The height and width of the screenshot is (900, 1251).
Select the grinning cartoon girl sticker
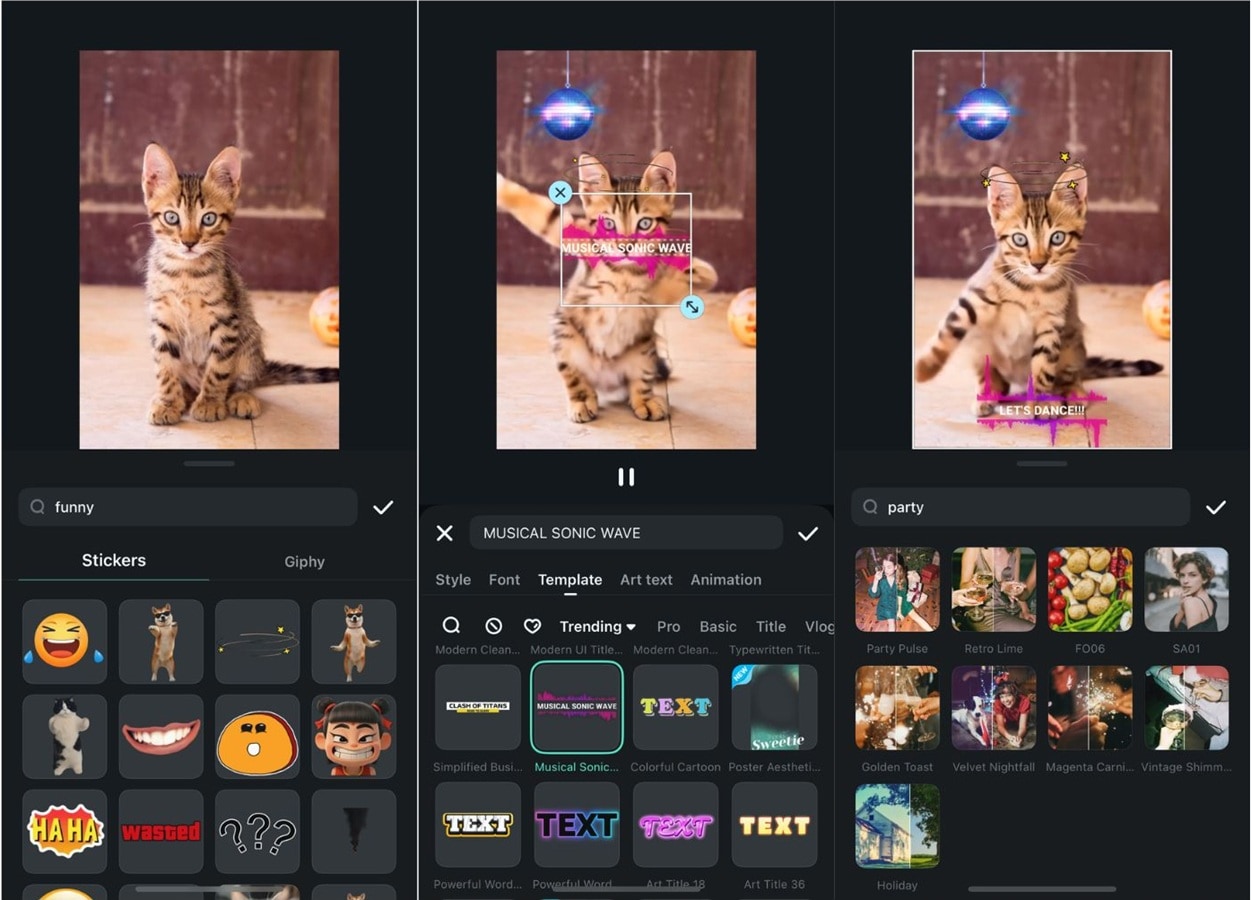coord(353,737)
